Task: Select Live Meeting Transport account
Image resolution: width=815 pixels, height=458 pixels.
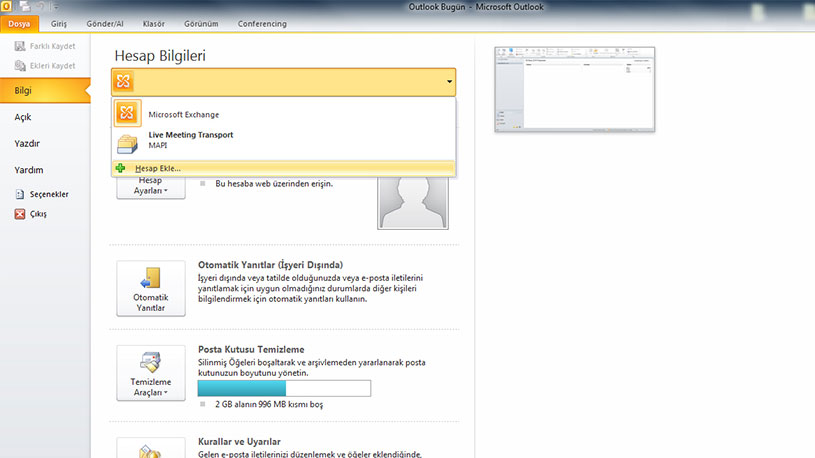Action: point(284,141)
